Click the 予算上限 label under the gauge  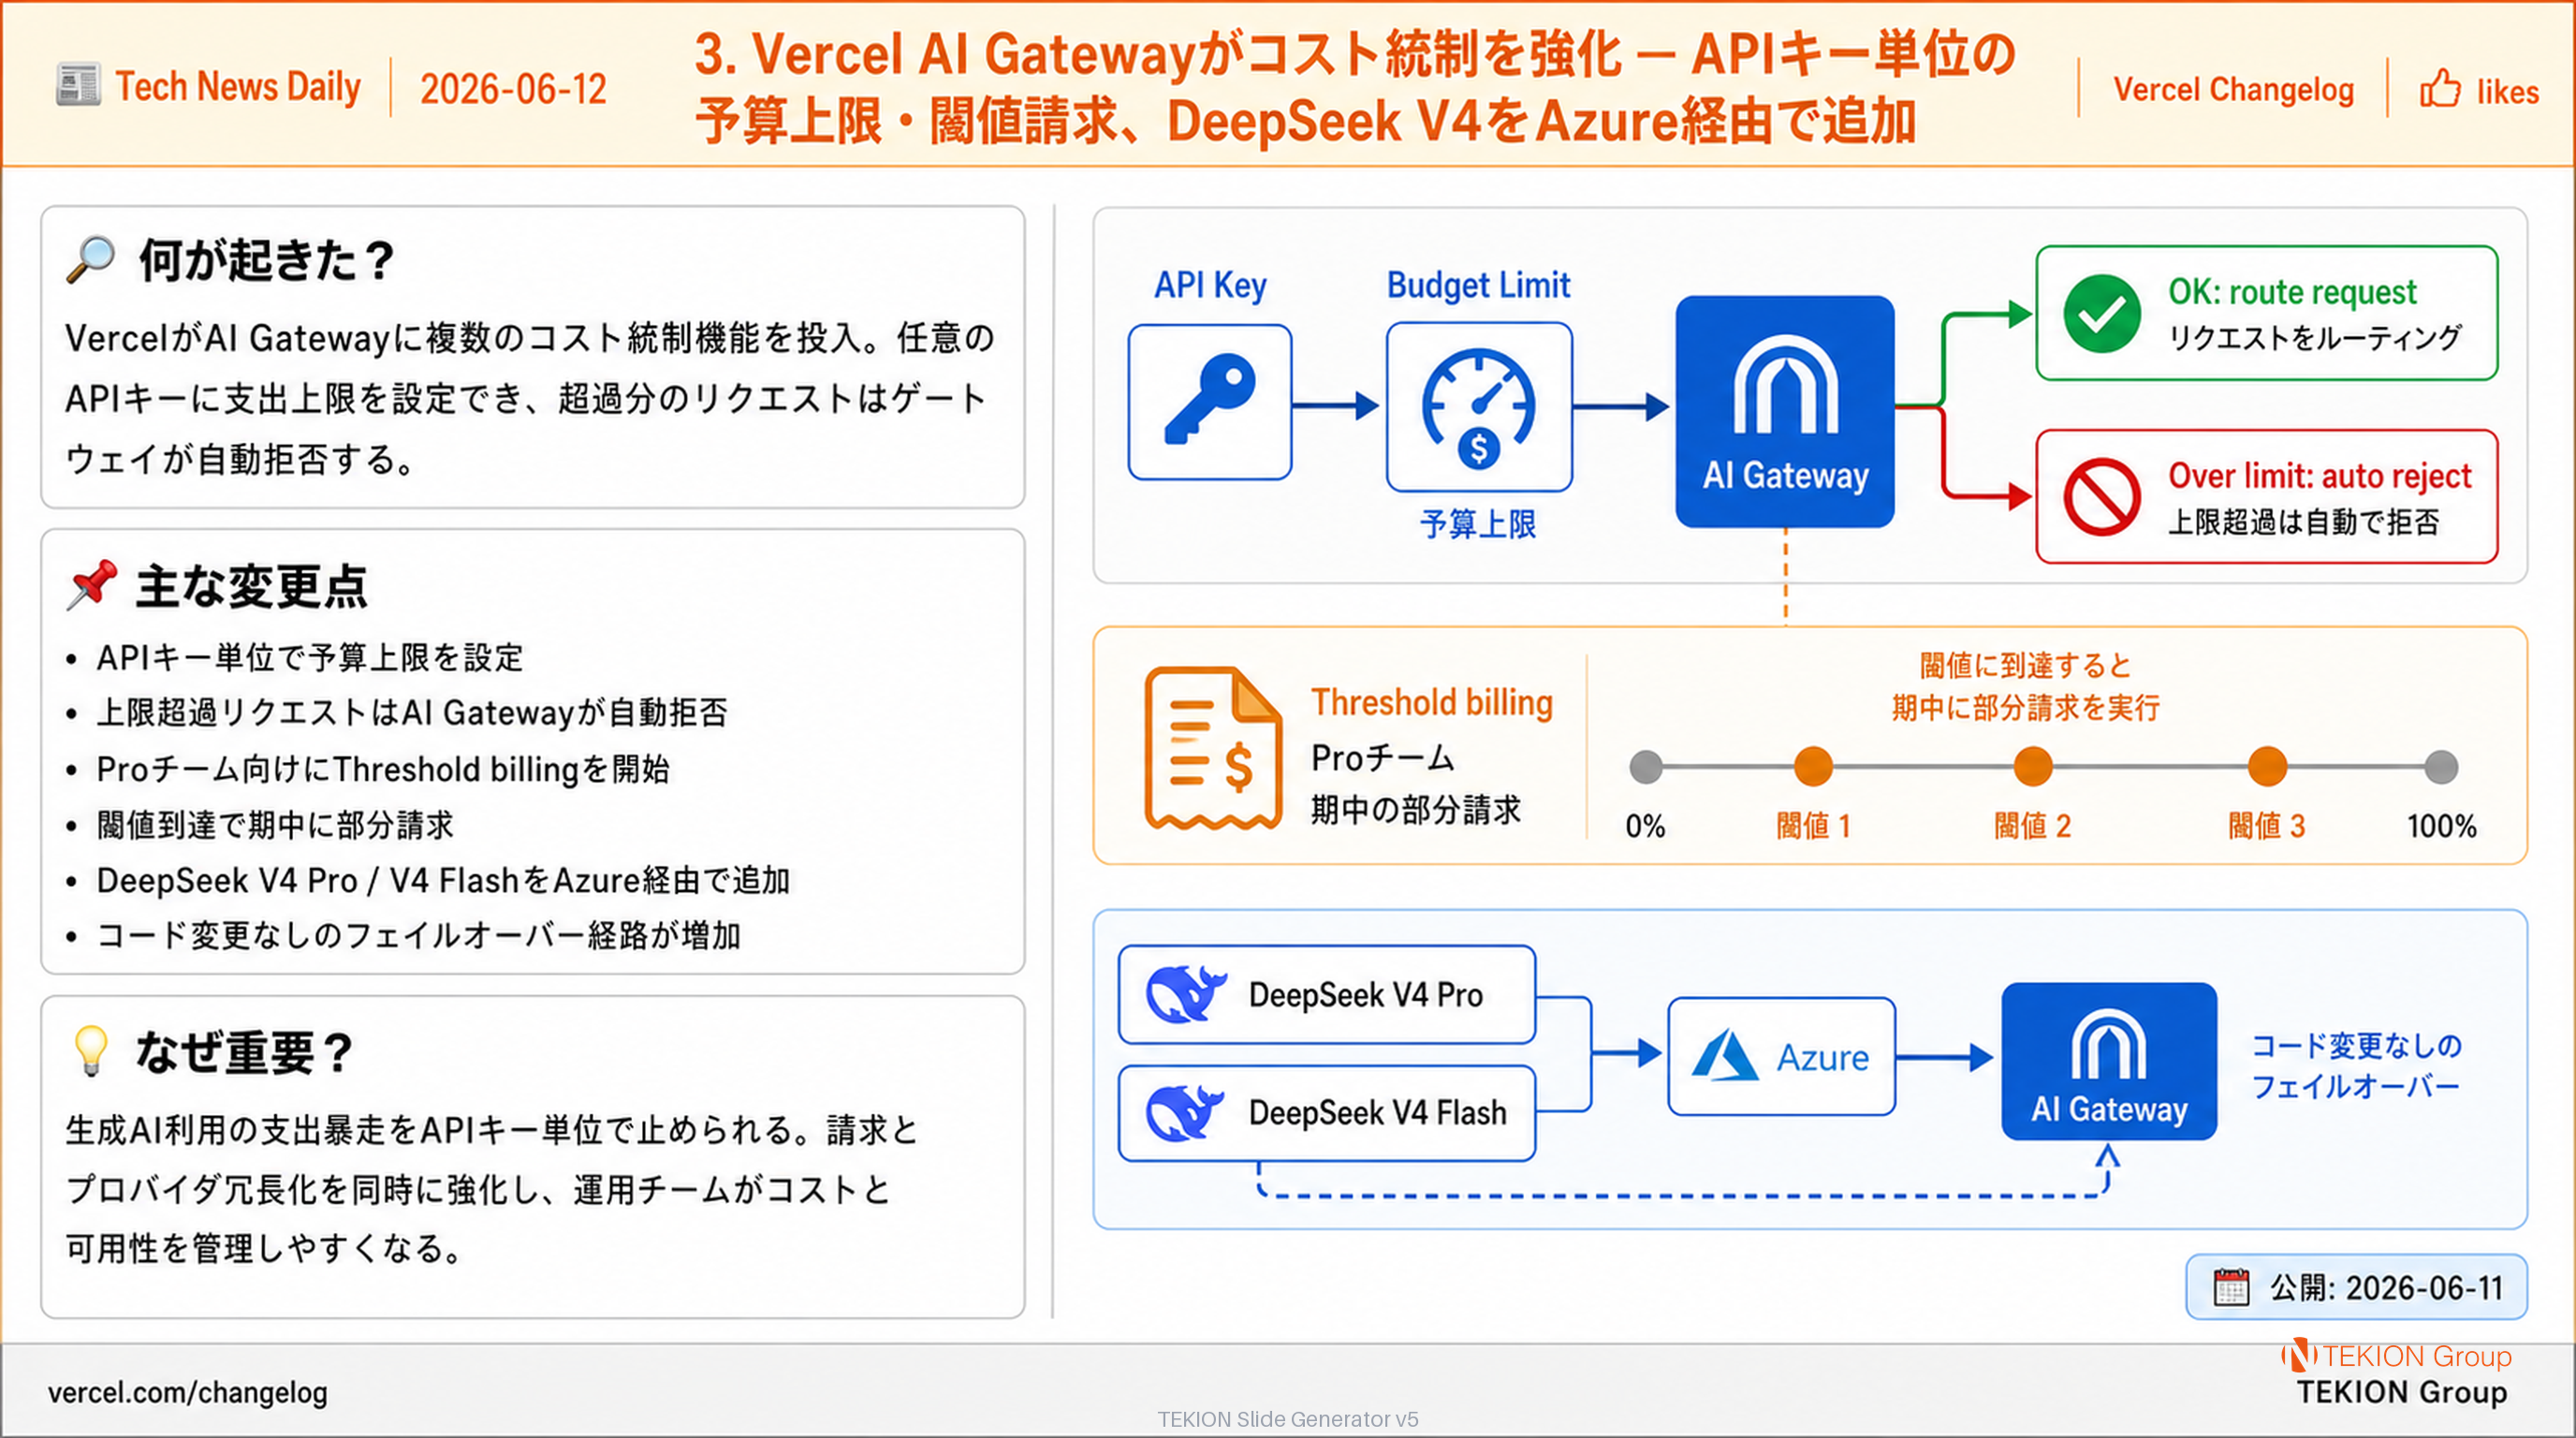coord(1478,523)
